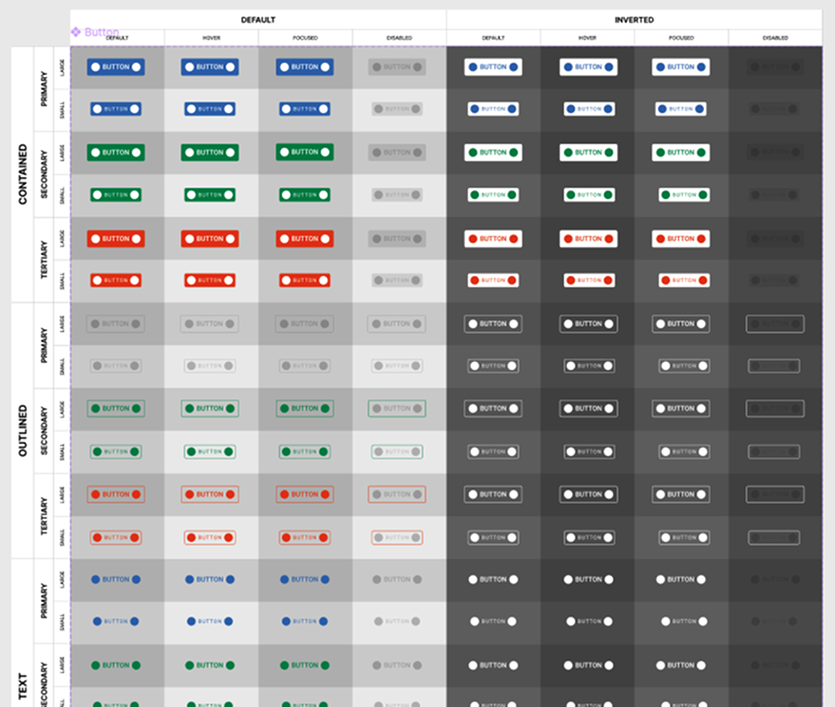Click the INVERTED section header
Viewport: 835px width, 707px height.
pos(634,19)
